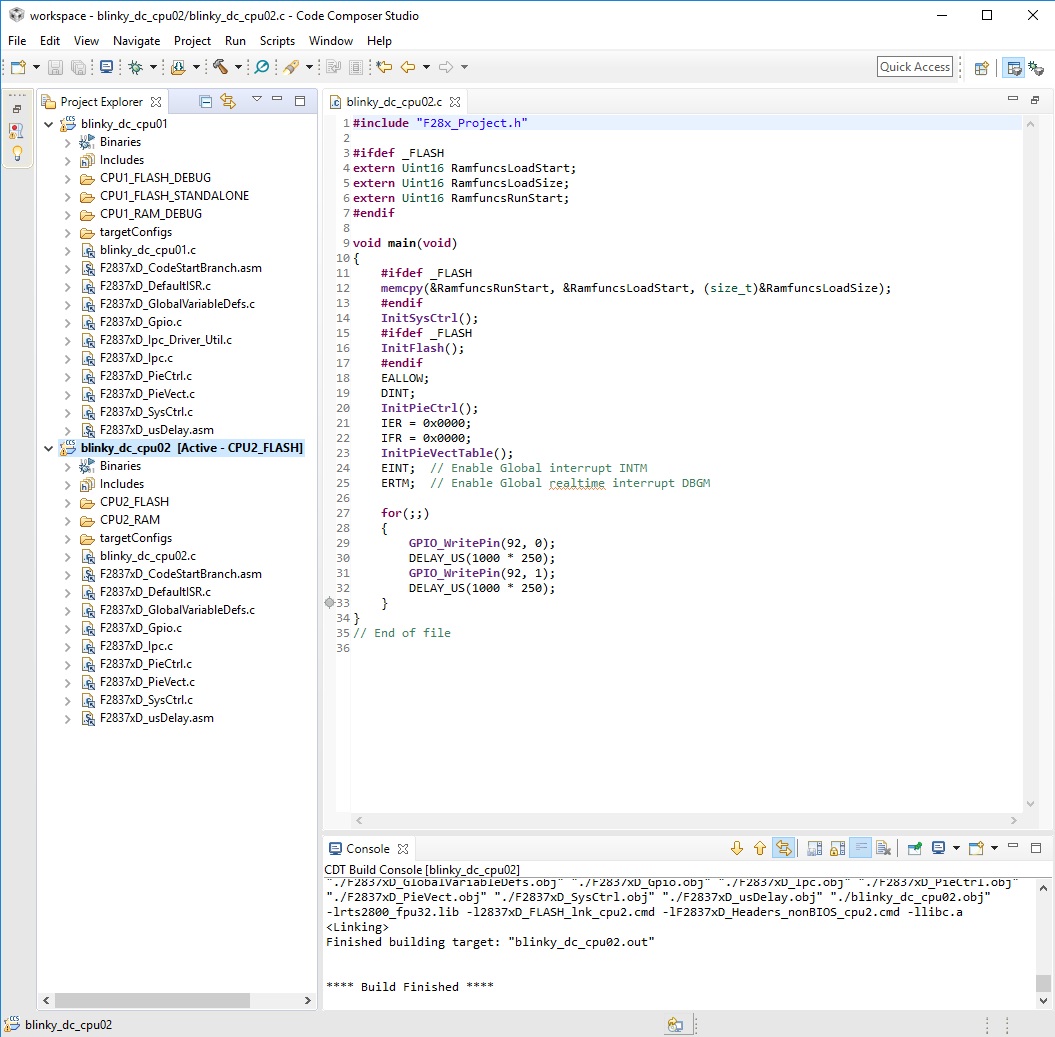Viewport: 1055px width, 1037px height.
Task: Collapse All folders in Project Explorer
Action: tap(206, 101)
